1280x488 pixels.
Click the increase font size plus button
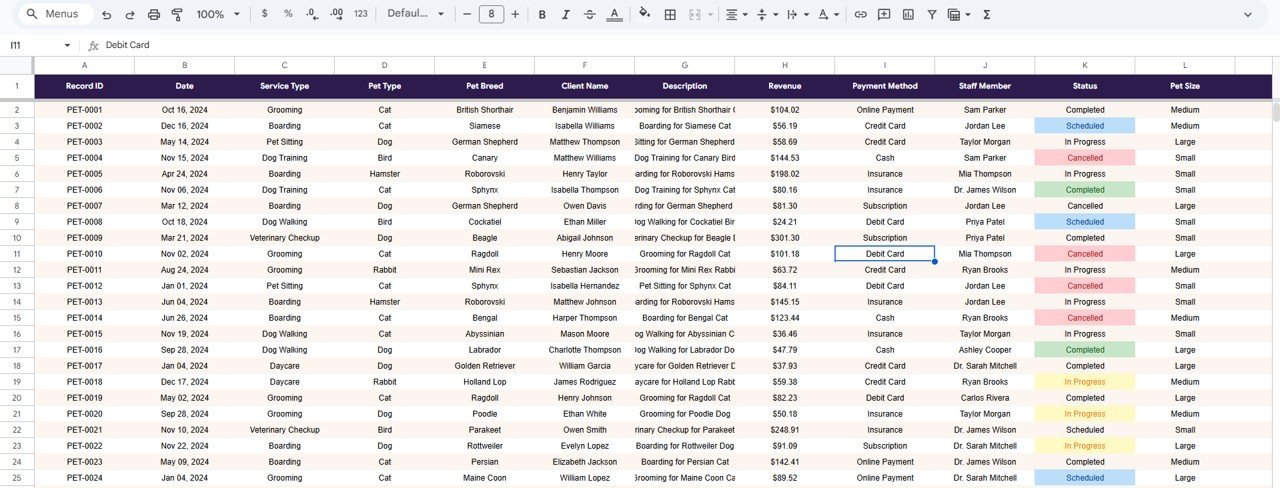[x=516, y=15]
